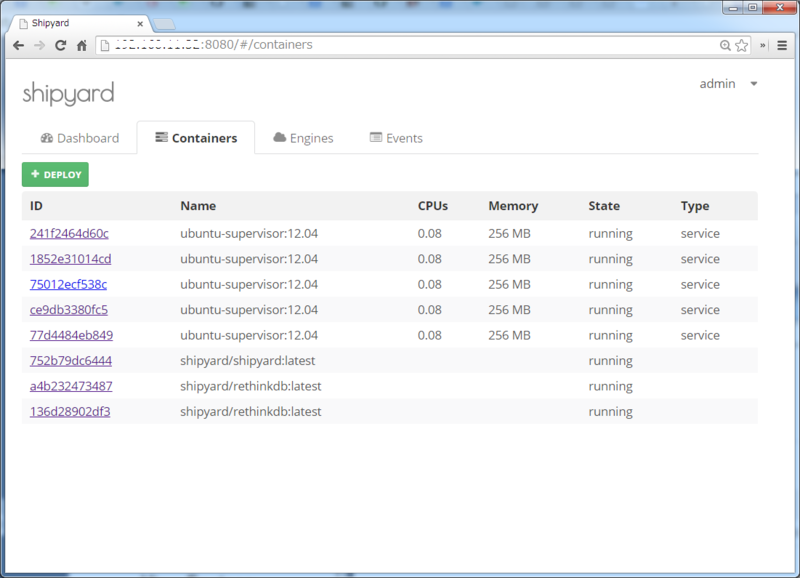Viewport: 800px width, 578px height.
Task: Show hidden extensions via chevron icon
Action: 763,45
